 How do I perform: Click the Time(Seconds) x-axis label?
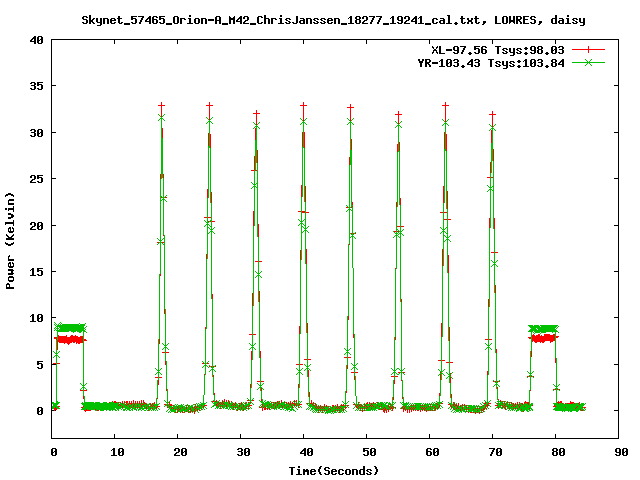pos(333,471)
